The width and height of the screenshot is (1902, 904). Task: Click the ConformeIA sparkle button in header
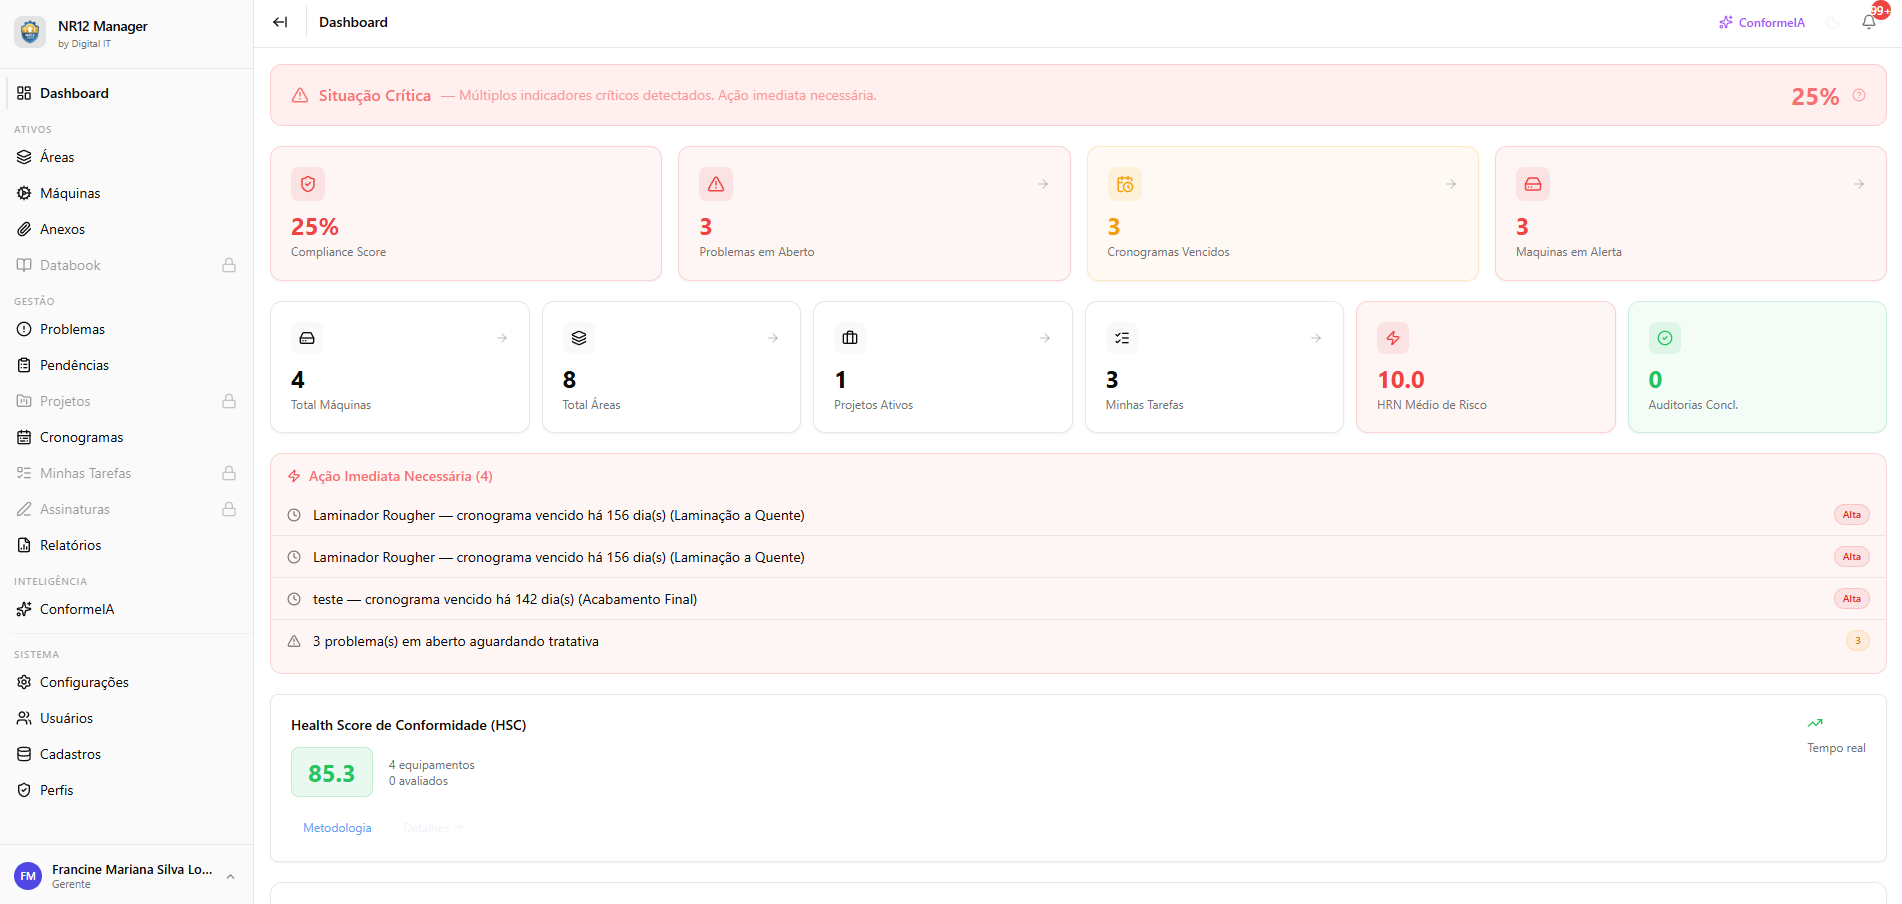pyautogui.click(x=1762, y=22)
